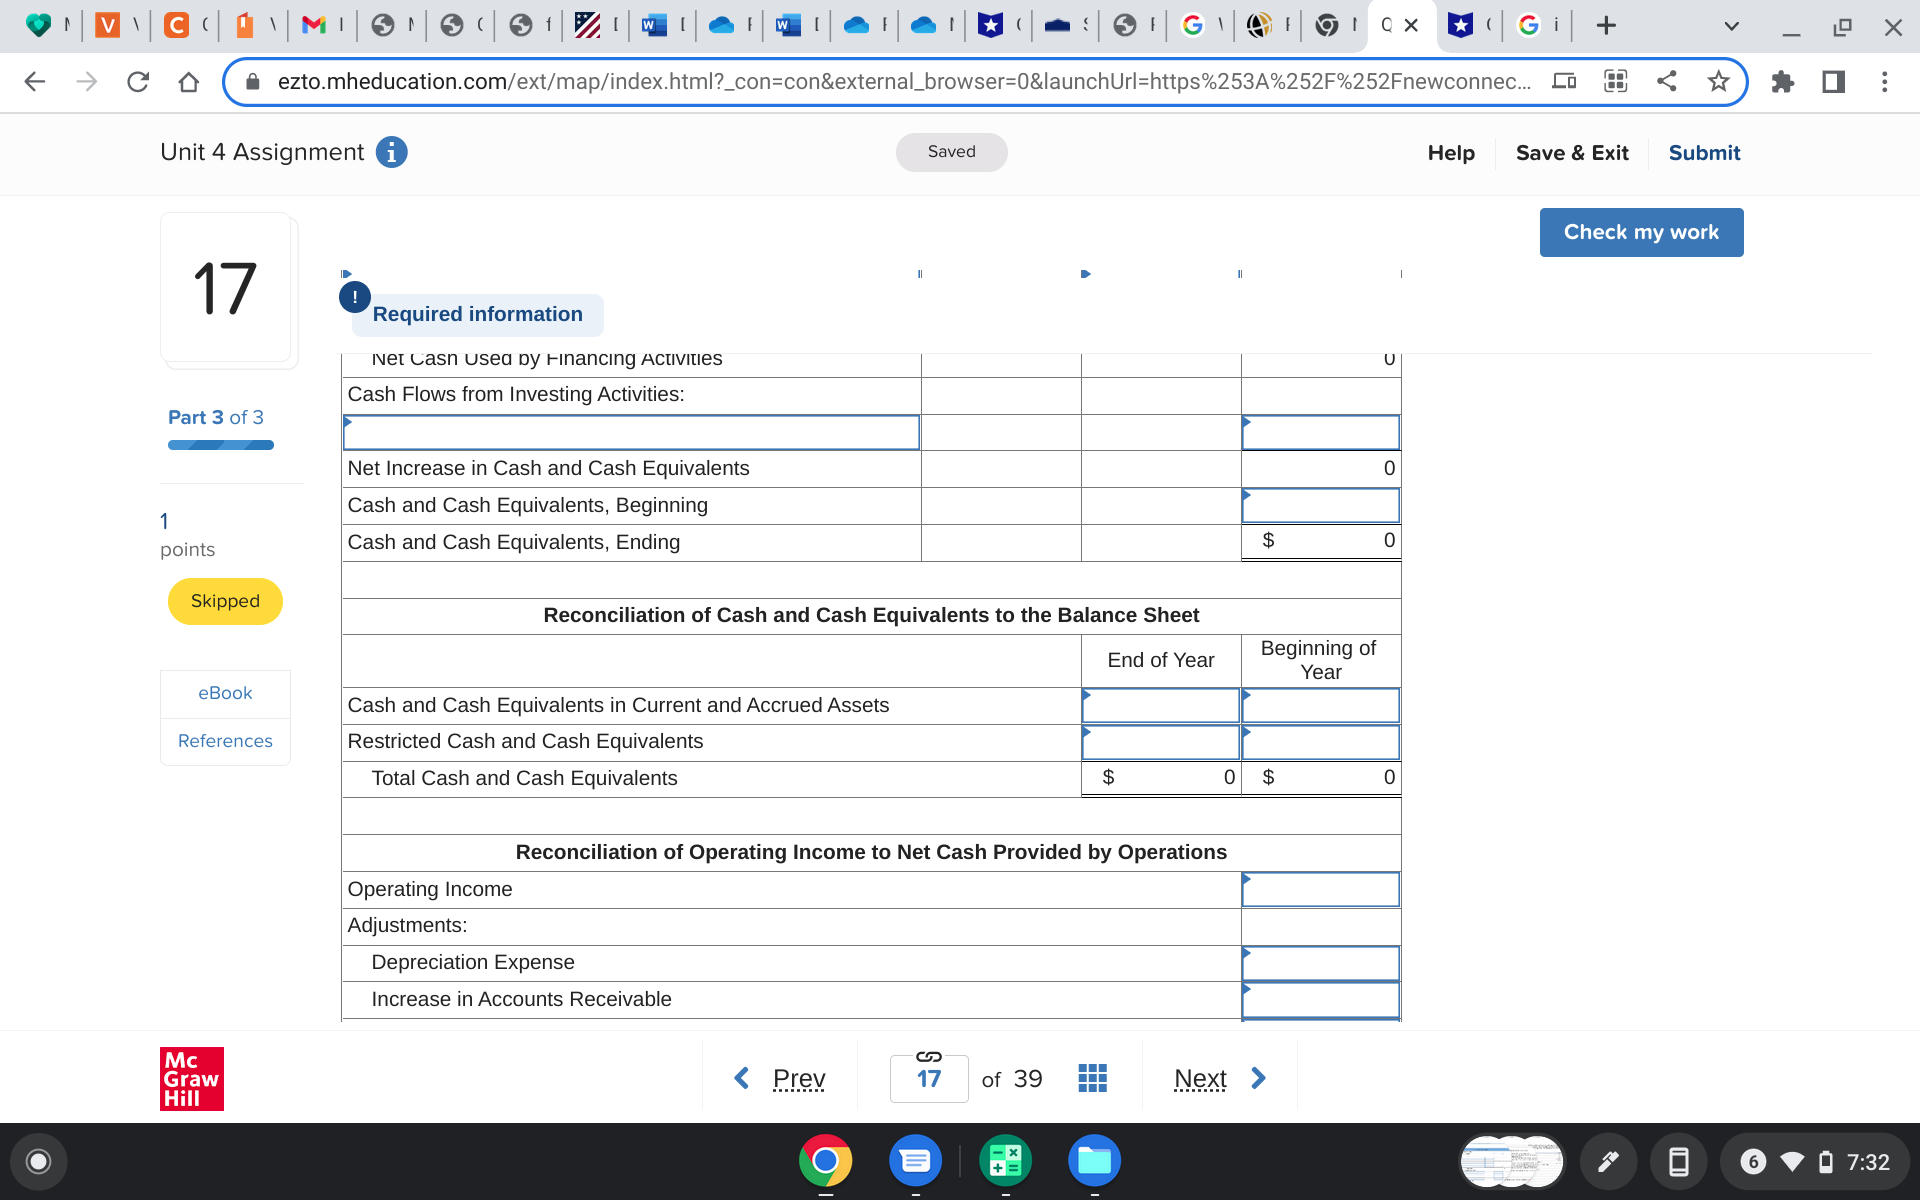
Task: Open the tab search dropdown arrow
Action: click(x=1731, y=26)
